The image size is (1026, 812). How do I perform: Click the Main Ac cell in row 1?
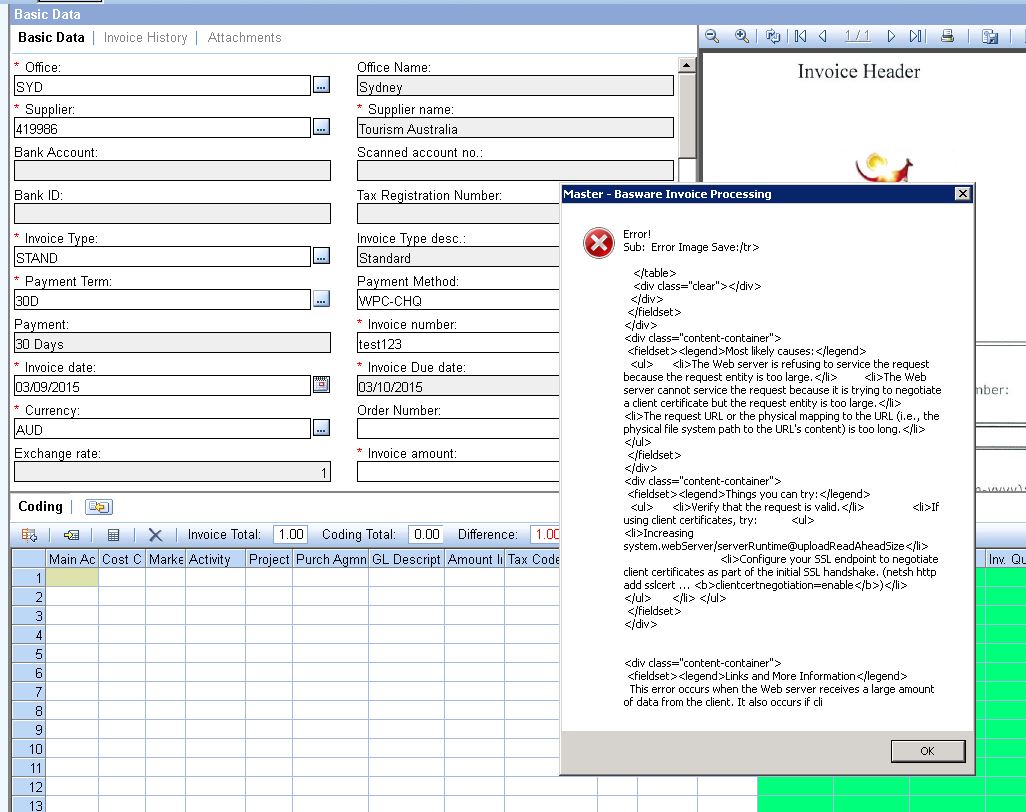[x=72, y=578]
